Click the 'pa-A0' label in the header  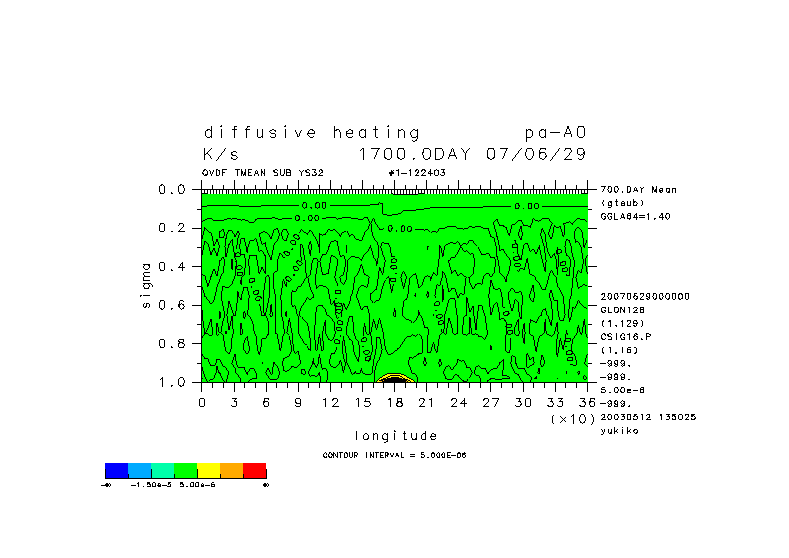coord(555,132)
